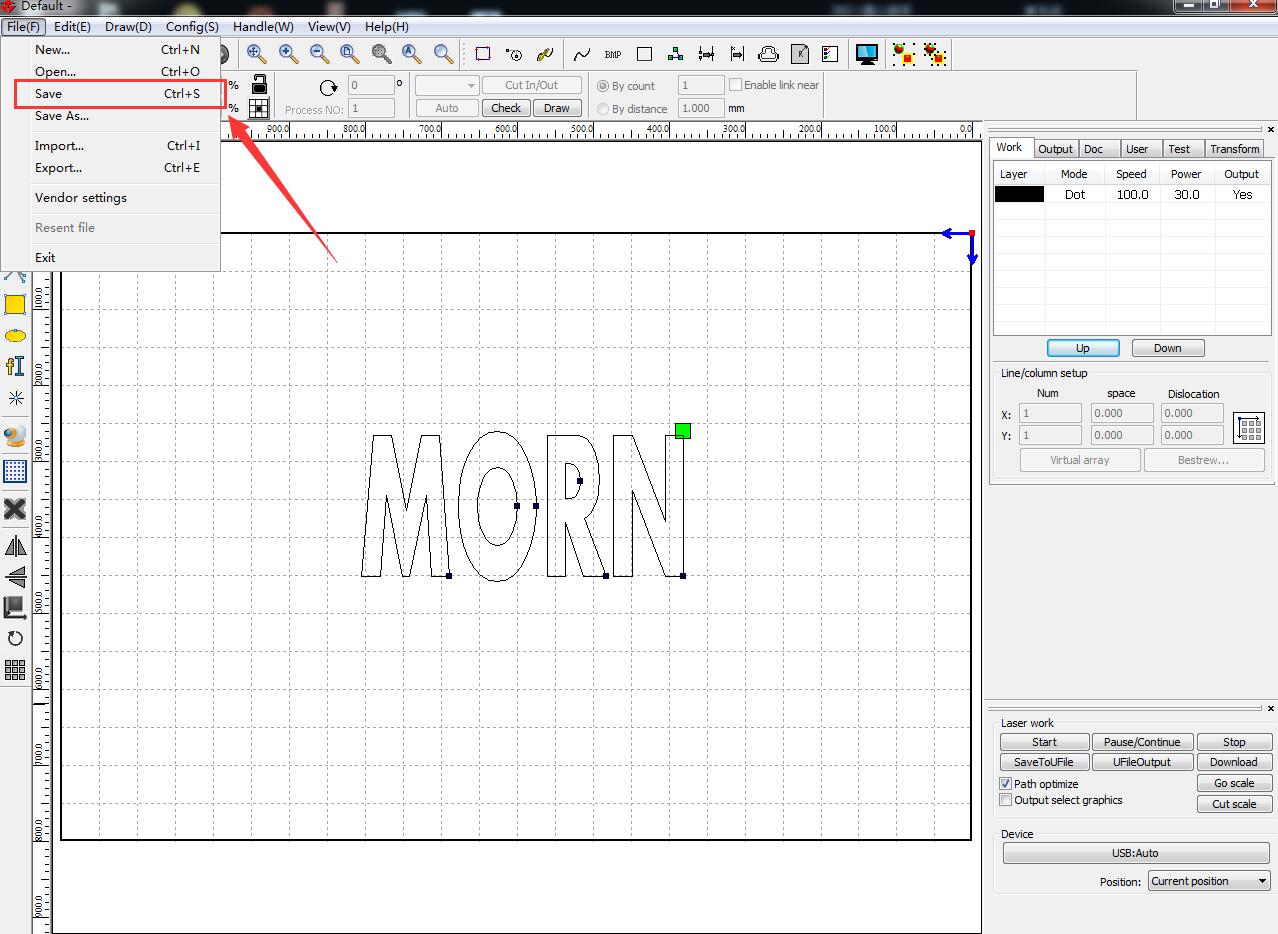1278x934 pixels.
Task: Click the curve smoothing icon
Action: click(582, 54)
